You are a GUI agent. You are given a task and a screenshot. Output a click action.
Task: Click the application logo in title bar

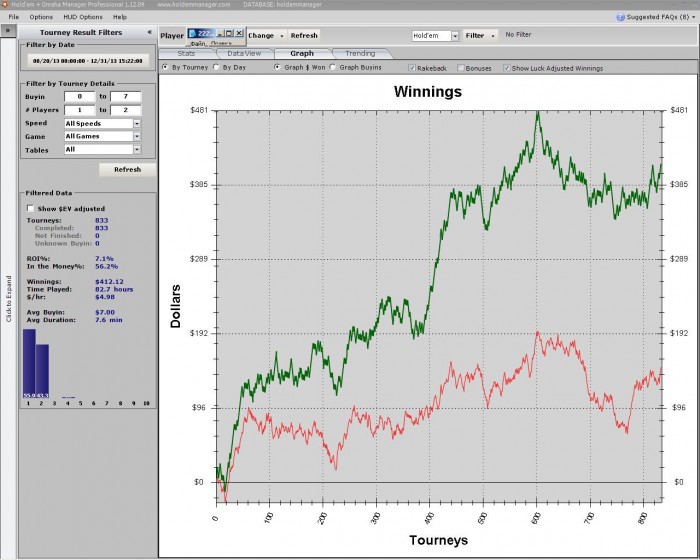click(x=4, y=4)
